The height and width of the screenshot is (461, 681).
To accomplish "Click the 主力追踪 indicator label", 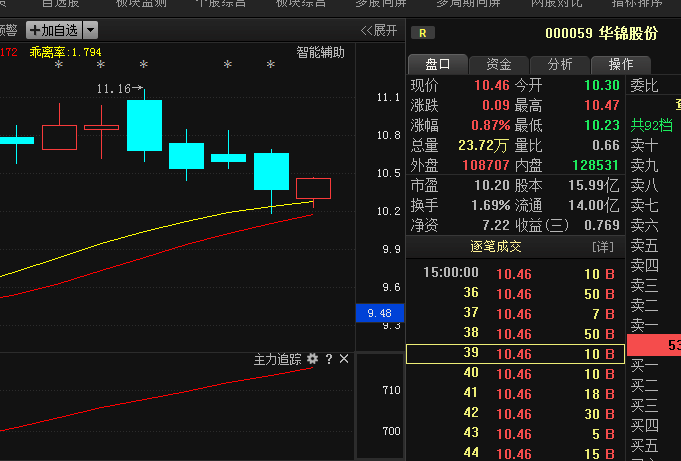I will [278, 359].
